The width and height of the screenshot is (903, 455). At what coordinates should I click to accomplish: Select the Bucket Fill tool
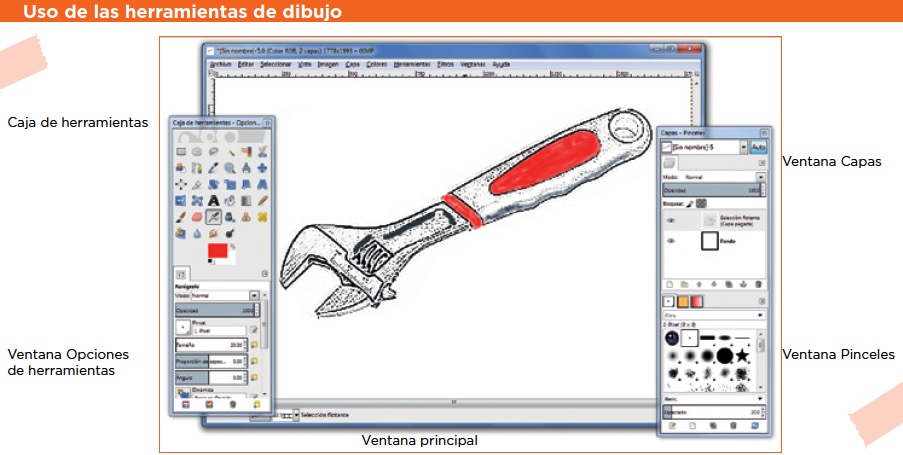coord(230,201)
